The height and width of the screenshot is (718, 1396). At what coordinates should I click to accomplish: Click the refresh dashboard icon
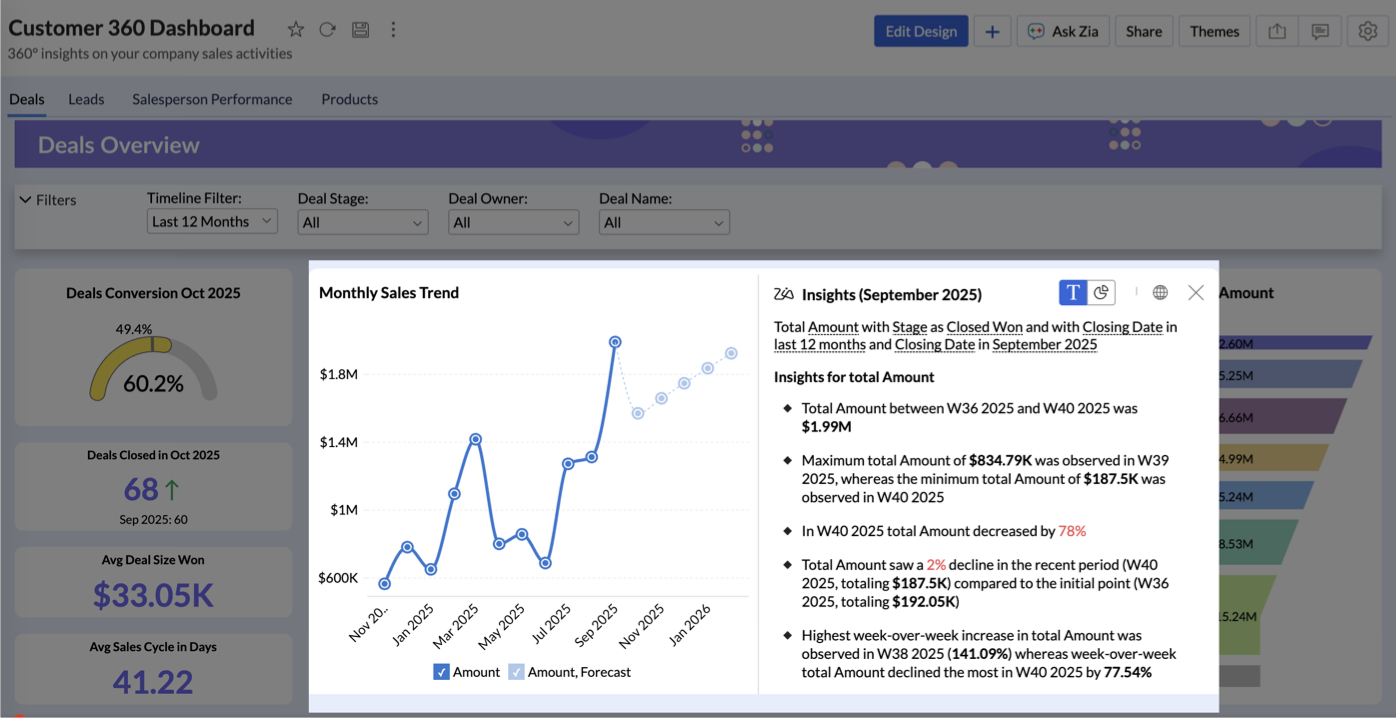pyautogui.click(x=327, y=30)
